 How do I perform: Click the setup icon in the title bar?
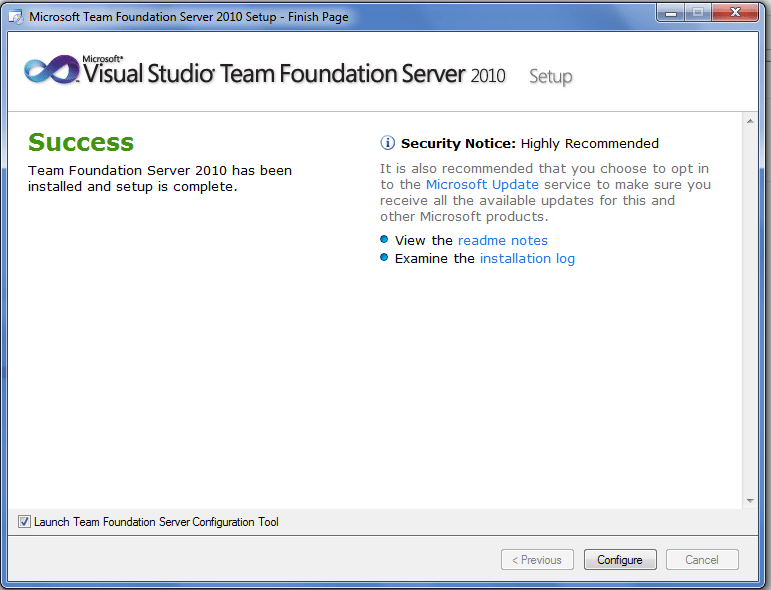point(16,17)
